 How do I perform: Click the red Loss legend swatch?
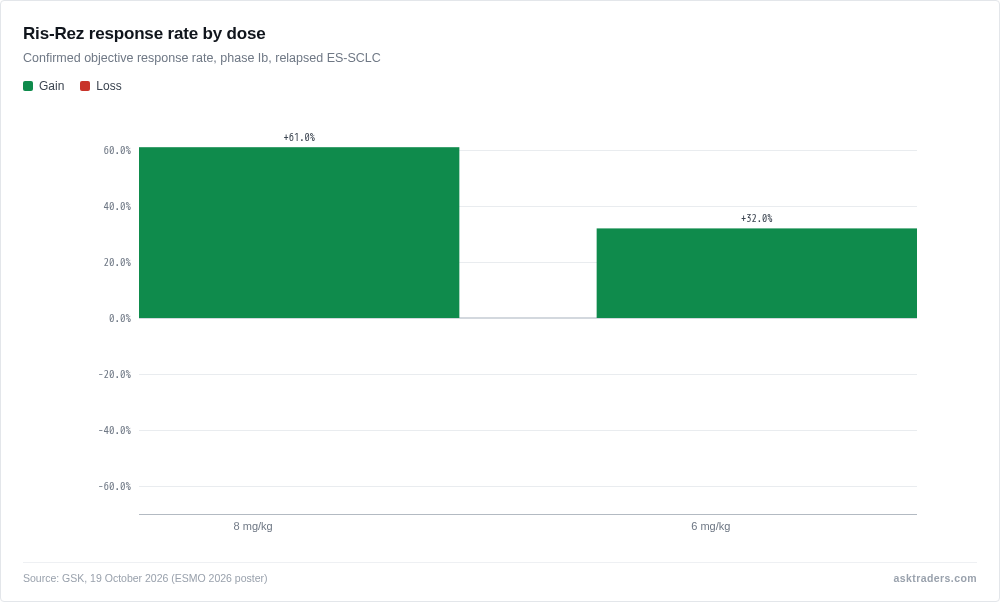coord(85,86)
